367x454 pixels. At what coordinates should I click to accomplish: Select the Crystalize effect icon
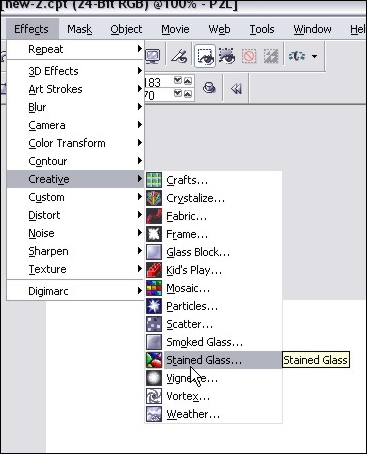154,198
